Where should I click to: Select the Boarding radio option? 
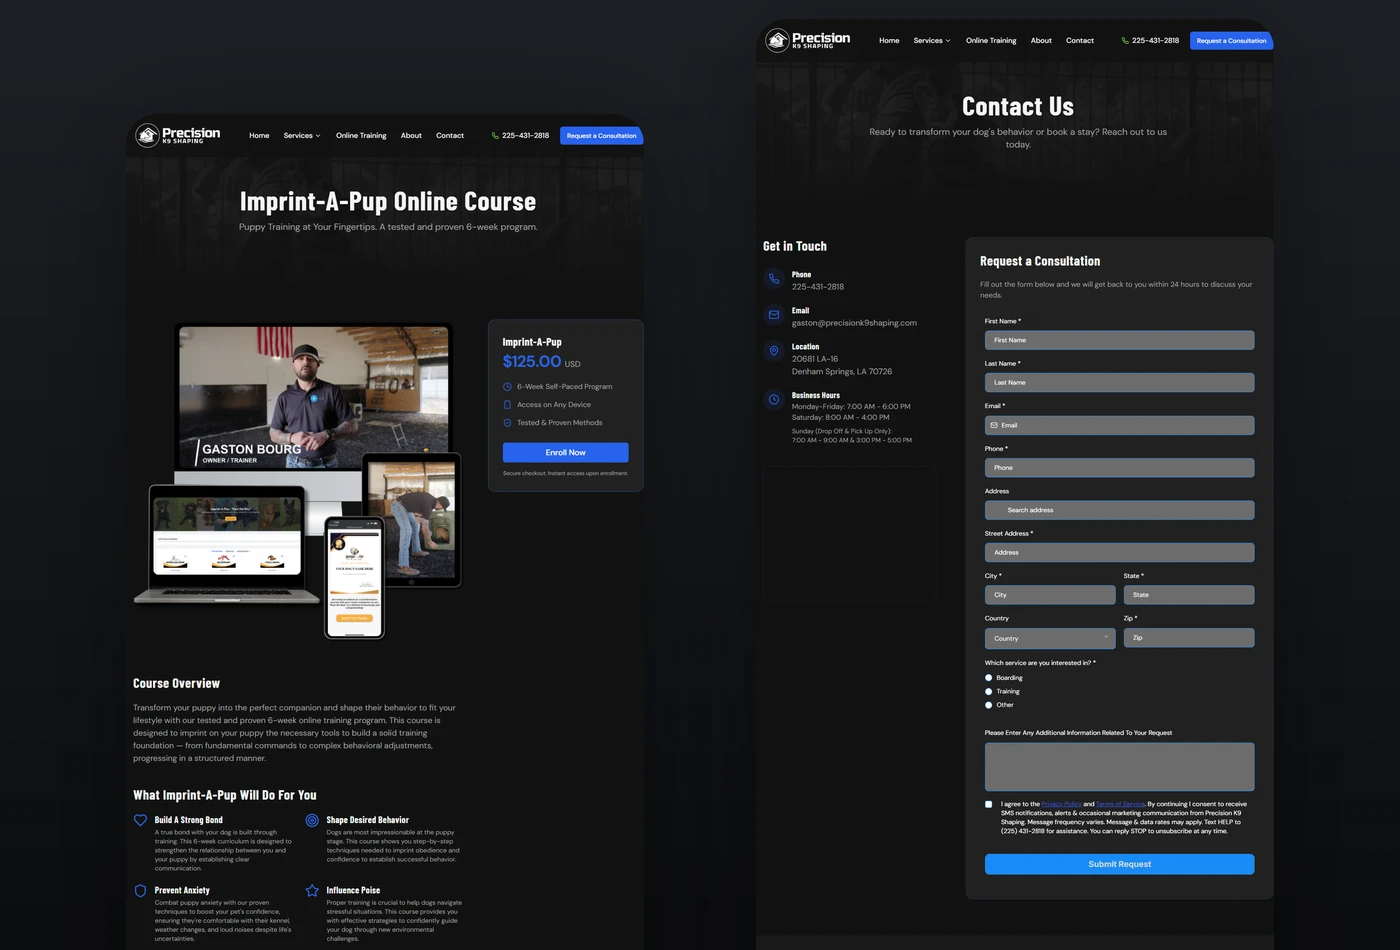pos(989,678)
